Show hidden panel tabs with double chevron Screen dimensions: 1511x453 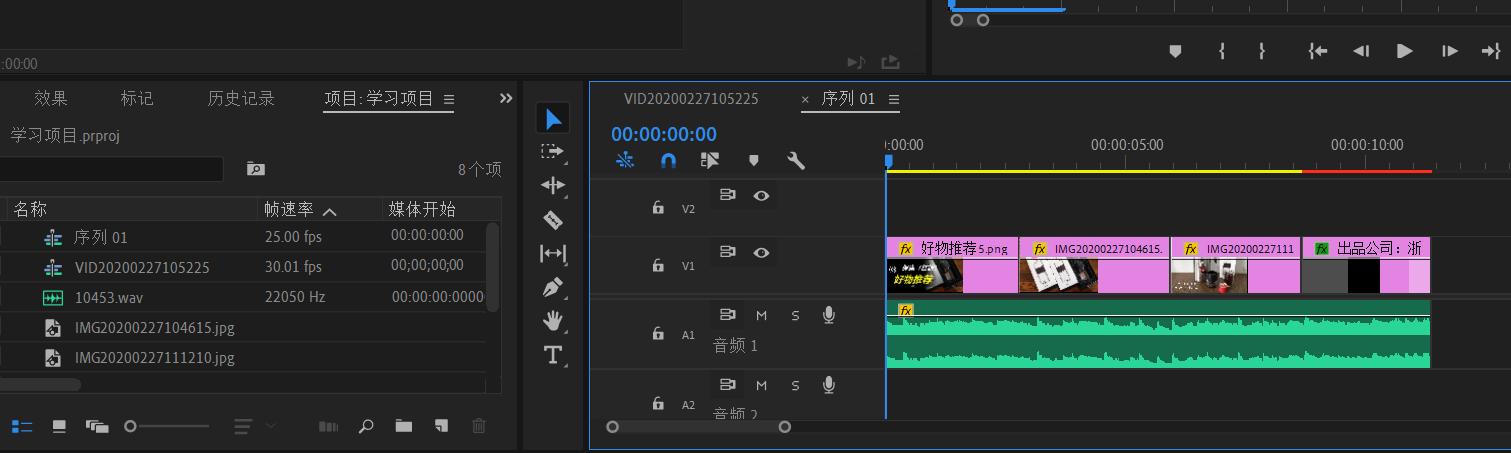click(506, 98)
